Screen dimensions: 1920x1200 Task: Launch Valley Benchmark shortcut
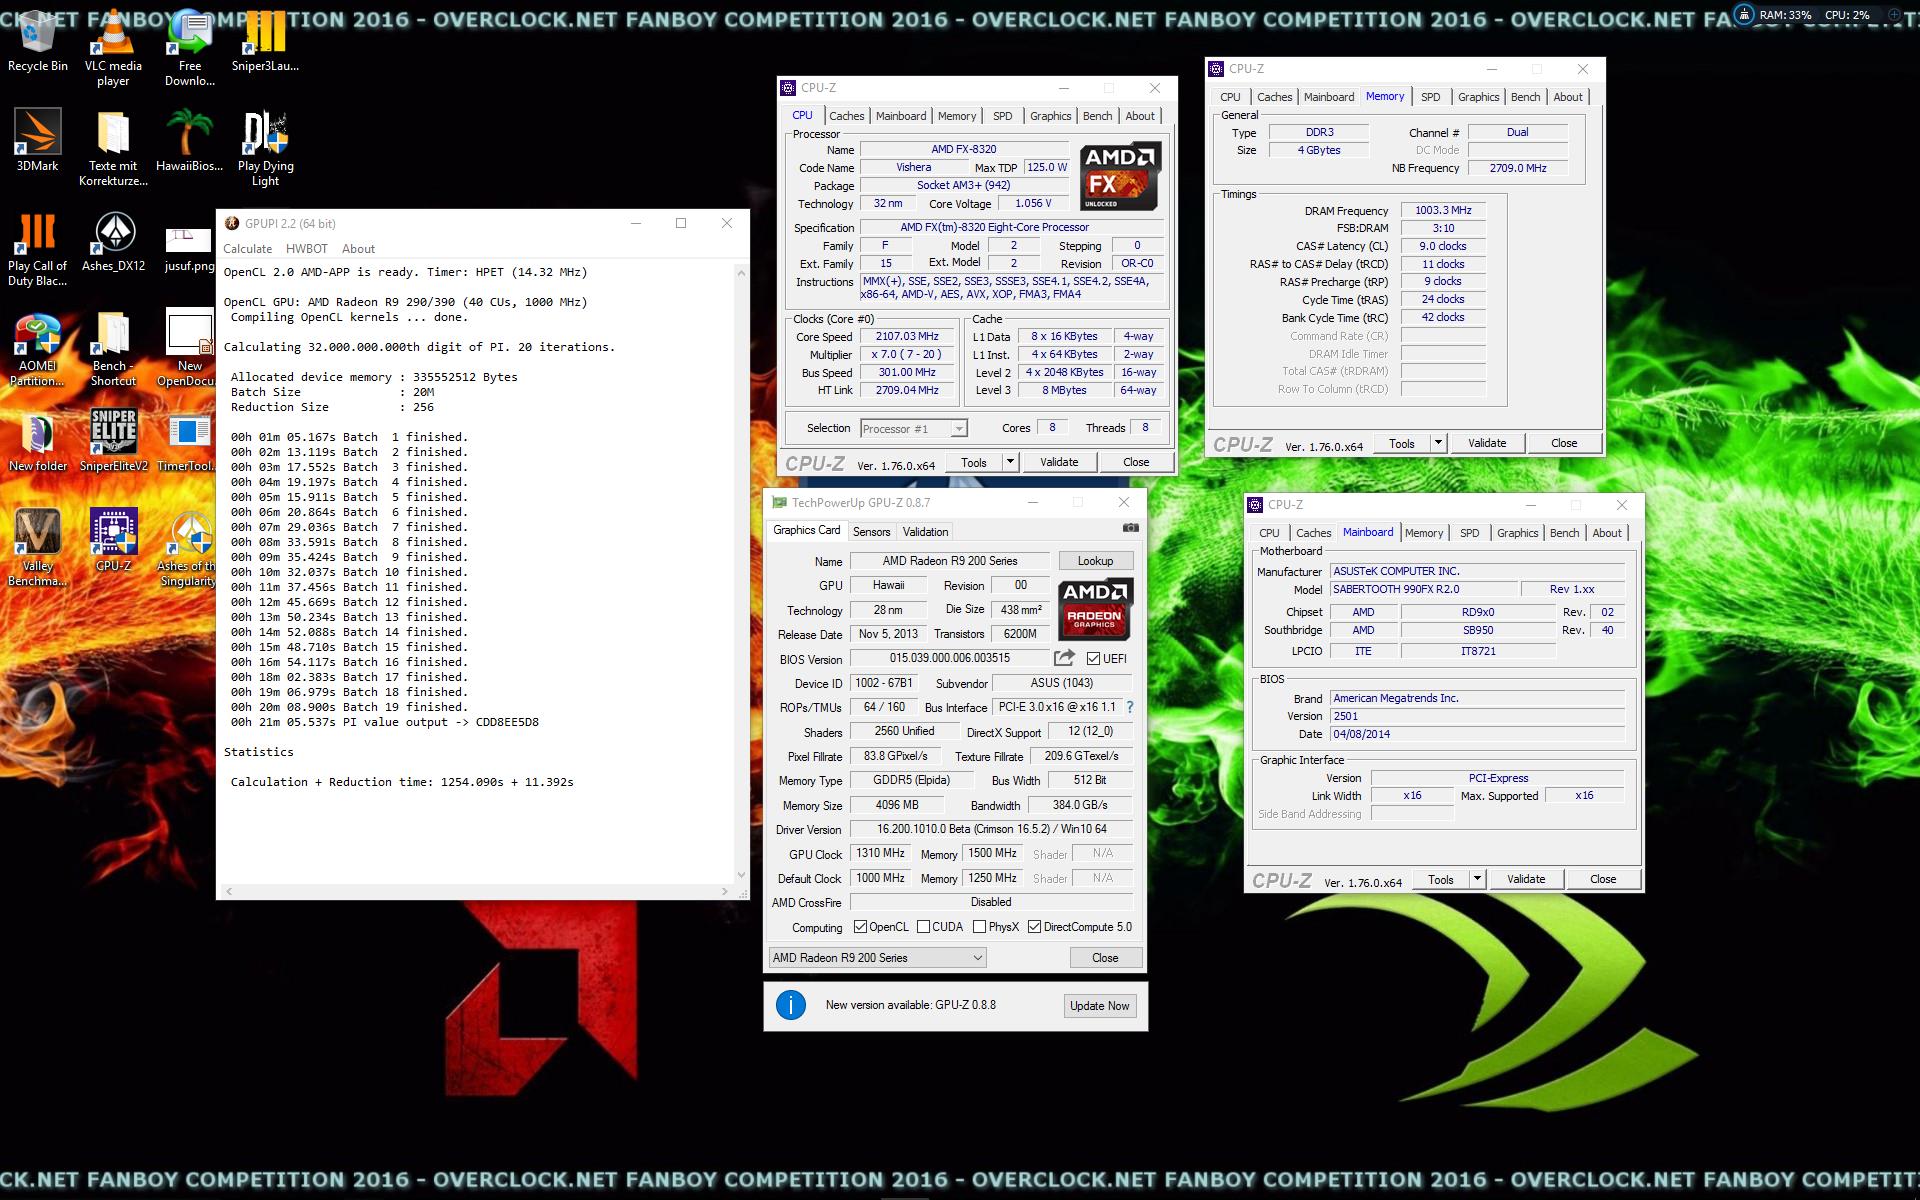pos(38,547)
